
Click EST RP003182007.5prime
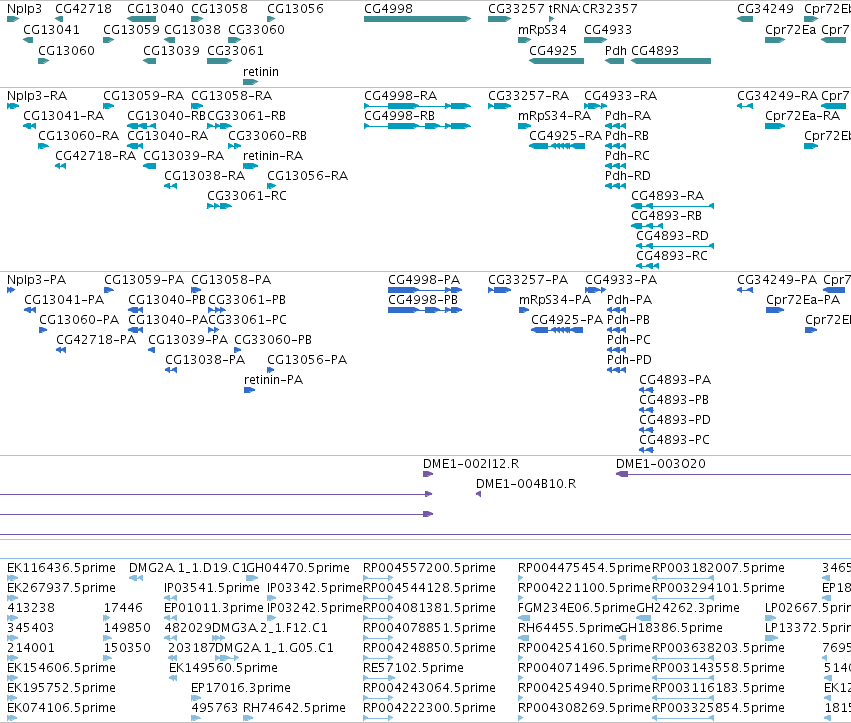[718, 568]
